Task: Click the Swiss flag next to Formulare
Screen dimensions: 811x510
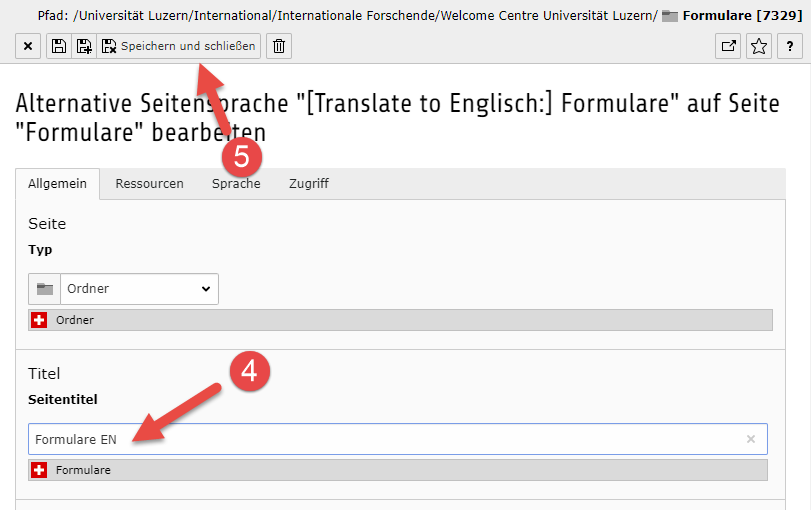Action: click(x=39, y=470)
